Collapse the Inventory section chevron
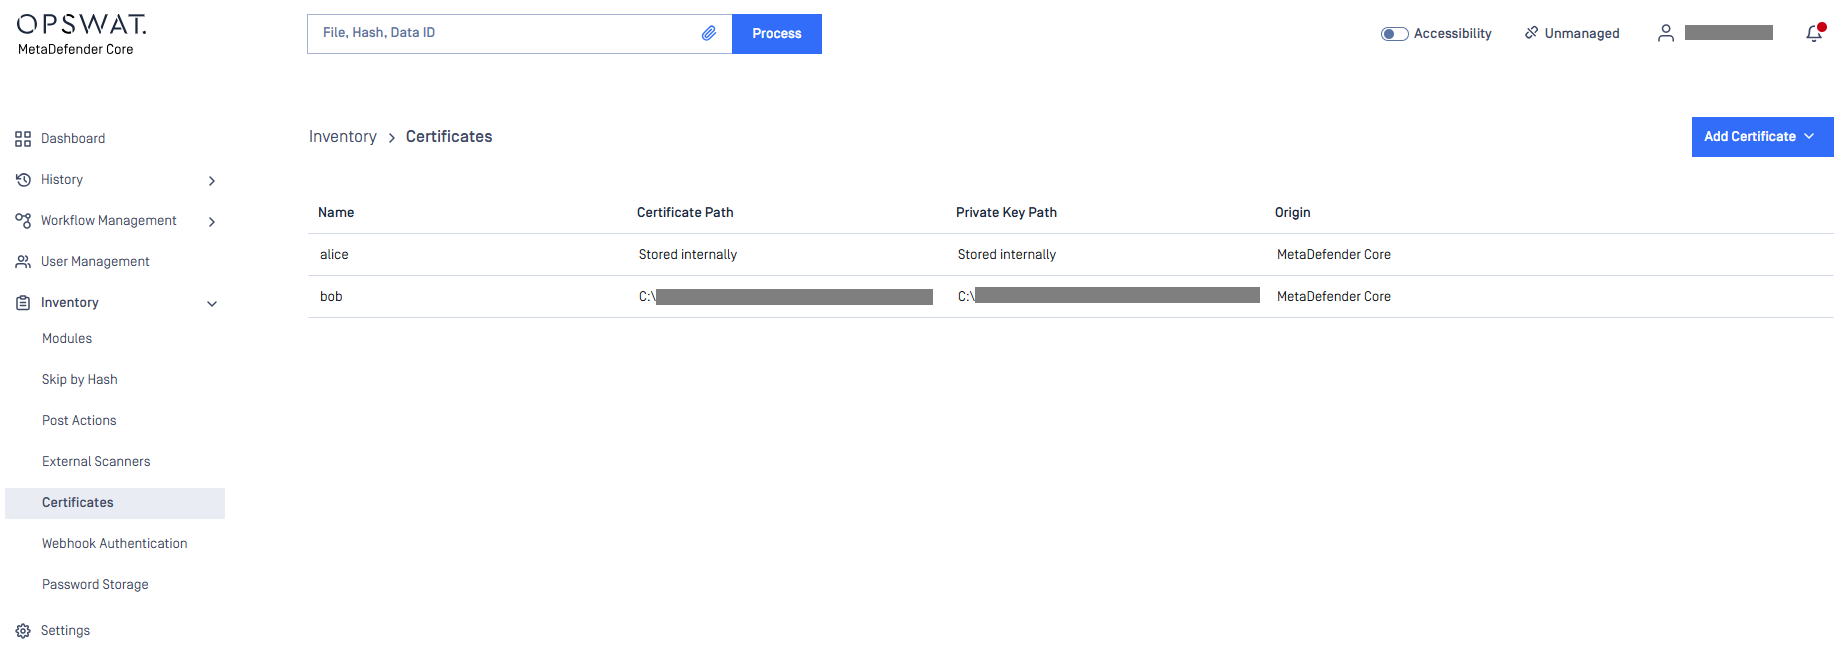The image size is (1841, 669). pyautogui.click(x=211, y=304)
